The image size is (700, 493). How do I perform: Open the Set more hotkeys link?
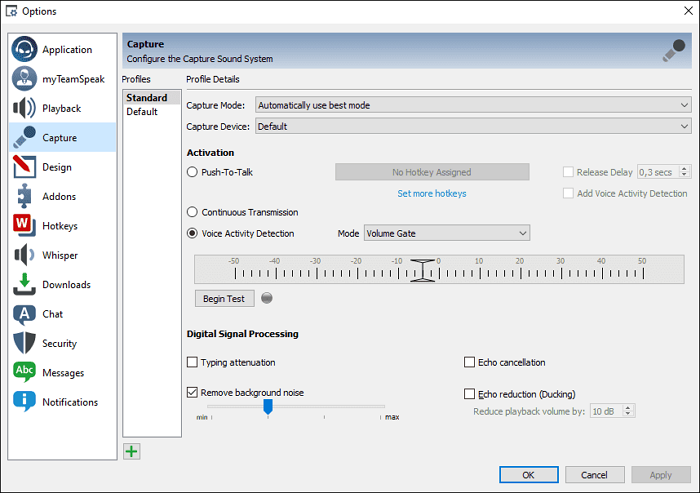431,193
